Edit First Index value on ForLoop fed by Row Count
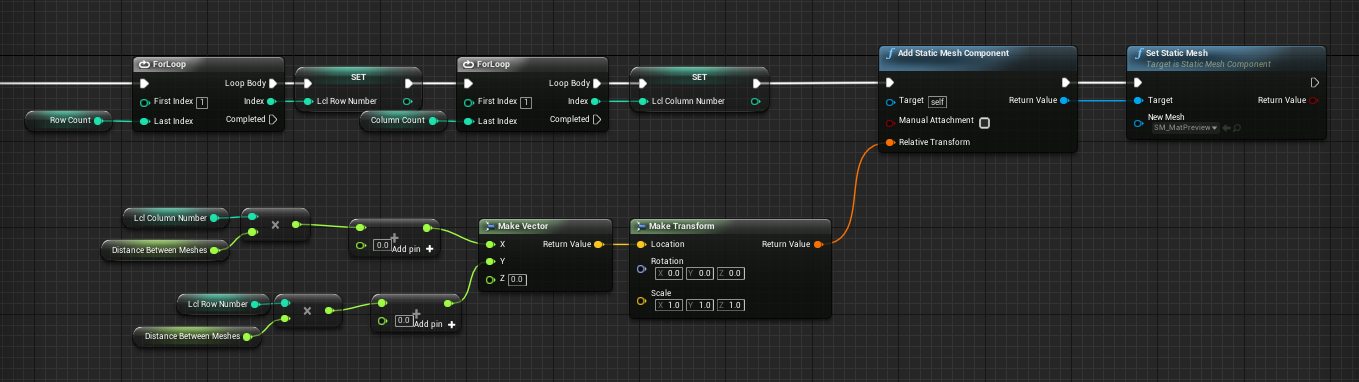This screenshot has width=1359, height=382. click(202, 102)
